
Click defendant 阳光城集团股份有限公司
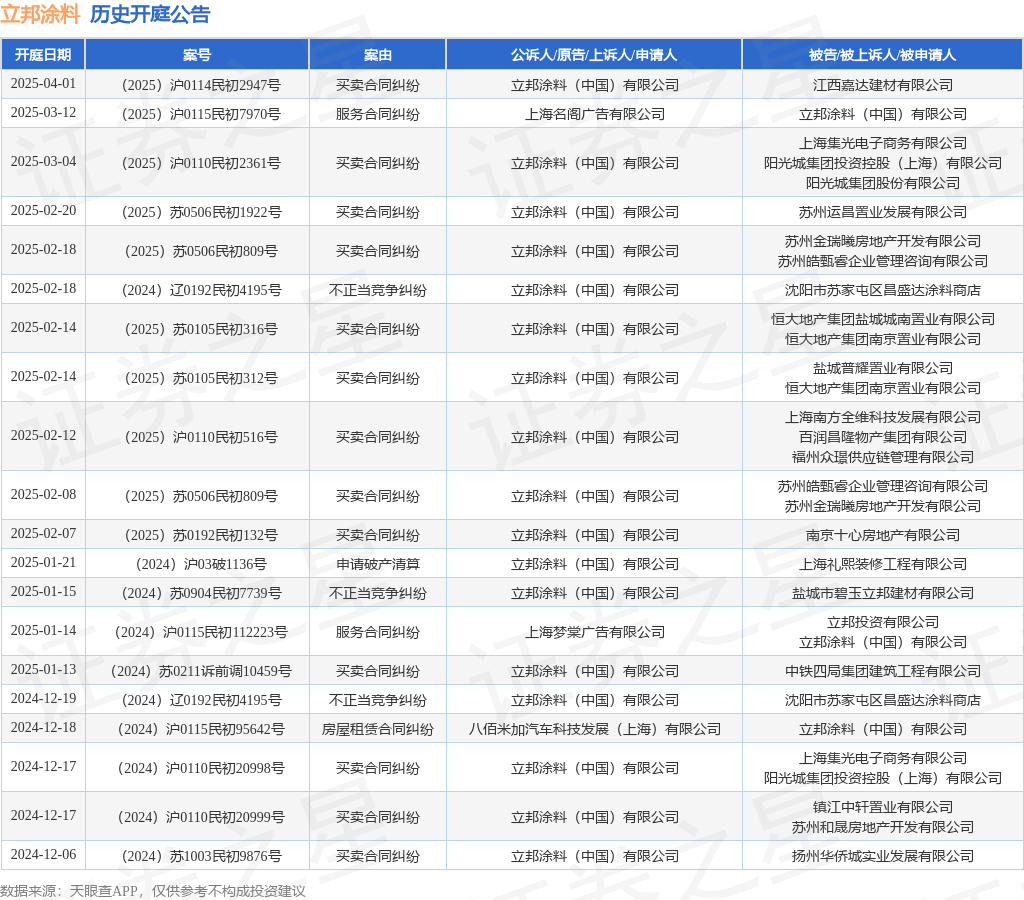(x=882, y=183)
